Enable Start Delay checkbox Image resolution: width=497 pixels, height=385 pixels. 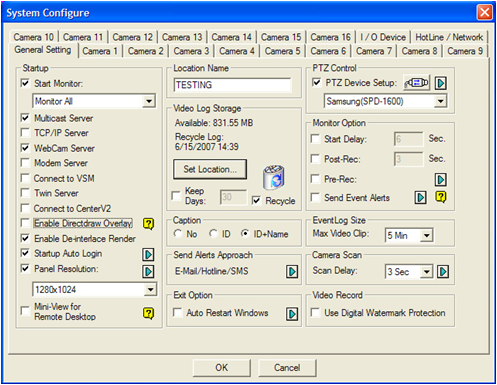point(315,138)
